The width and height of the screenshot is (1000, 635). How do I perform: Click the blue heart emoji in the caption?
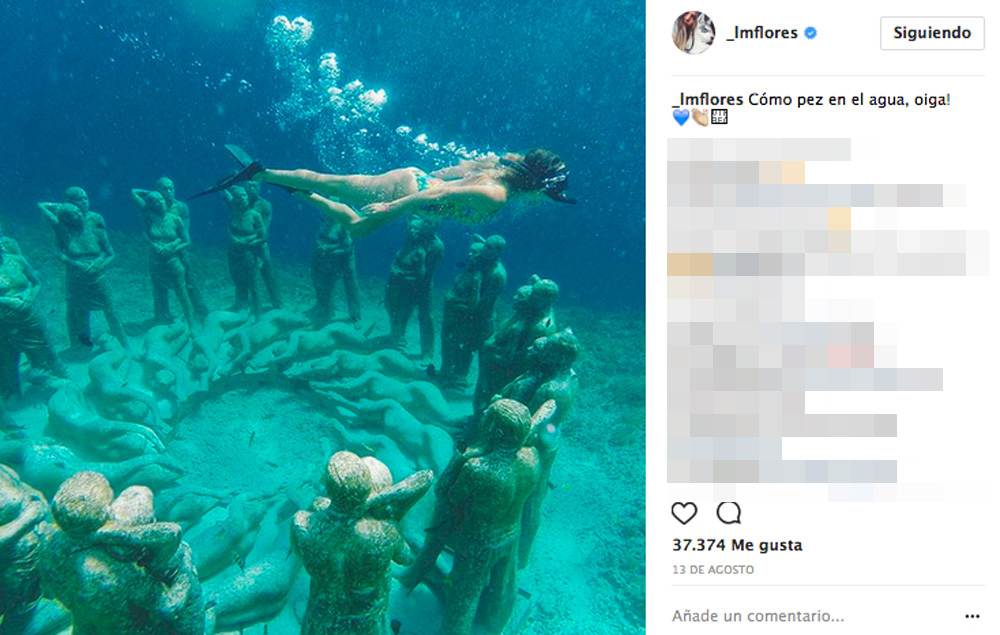tap(681, 117)
